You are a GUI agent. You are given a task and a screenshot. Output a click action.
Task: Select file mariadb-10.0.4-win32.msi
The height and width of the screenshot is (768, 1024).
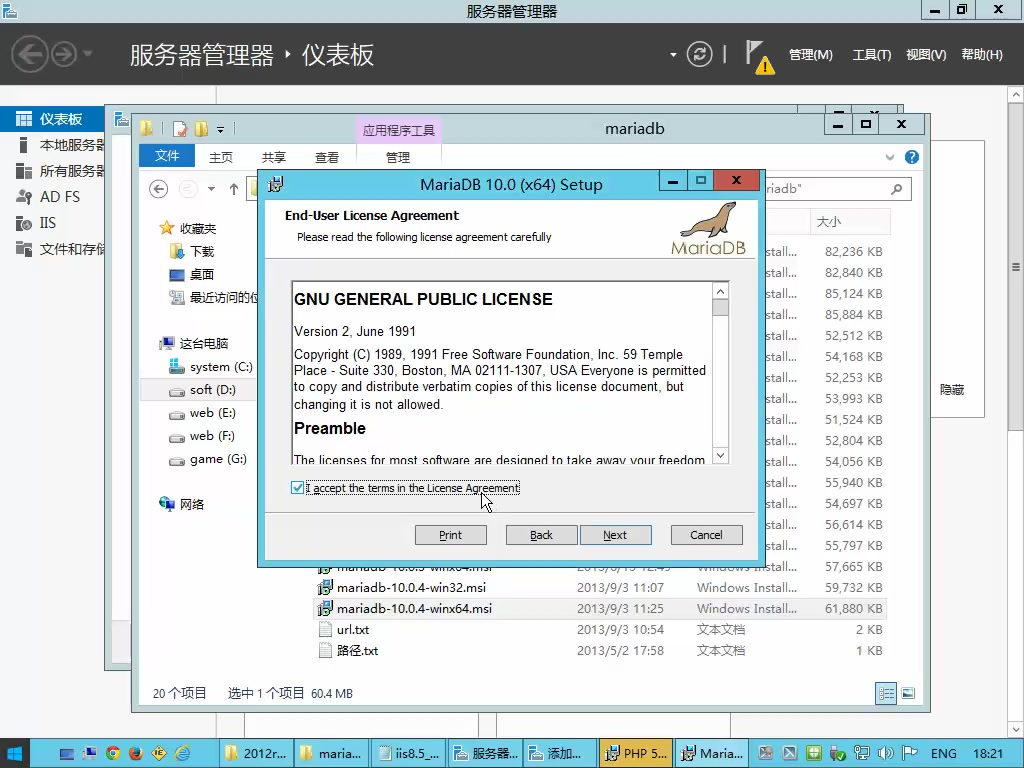(x=411, y=588)
